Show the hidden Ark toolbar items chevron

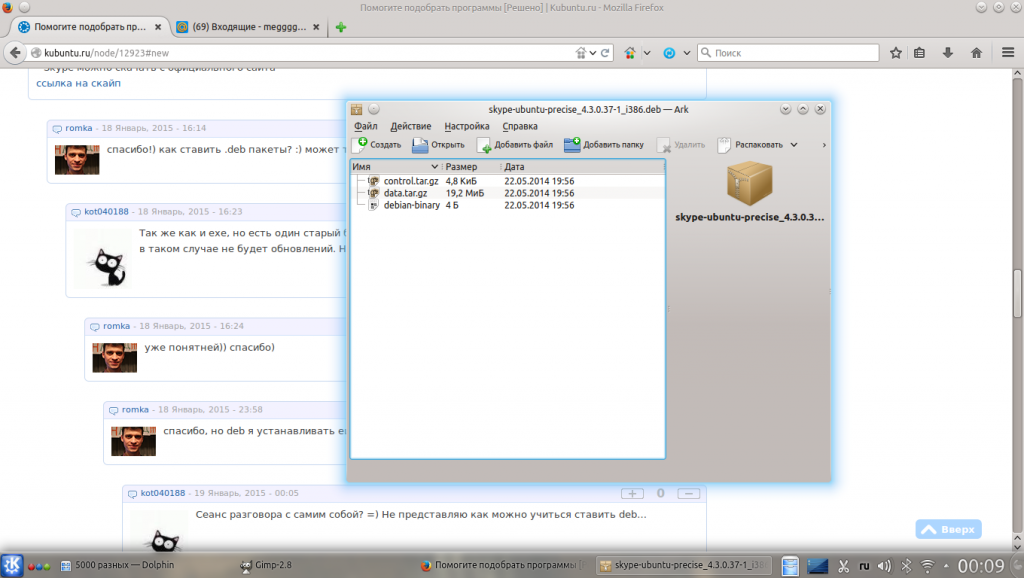coord(824,145)
